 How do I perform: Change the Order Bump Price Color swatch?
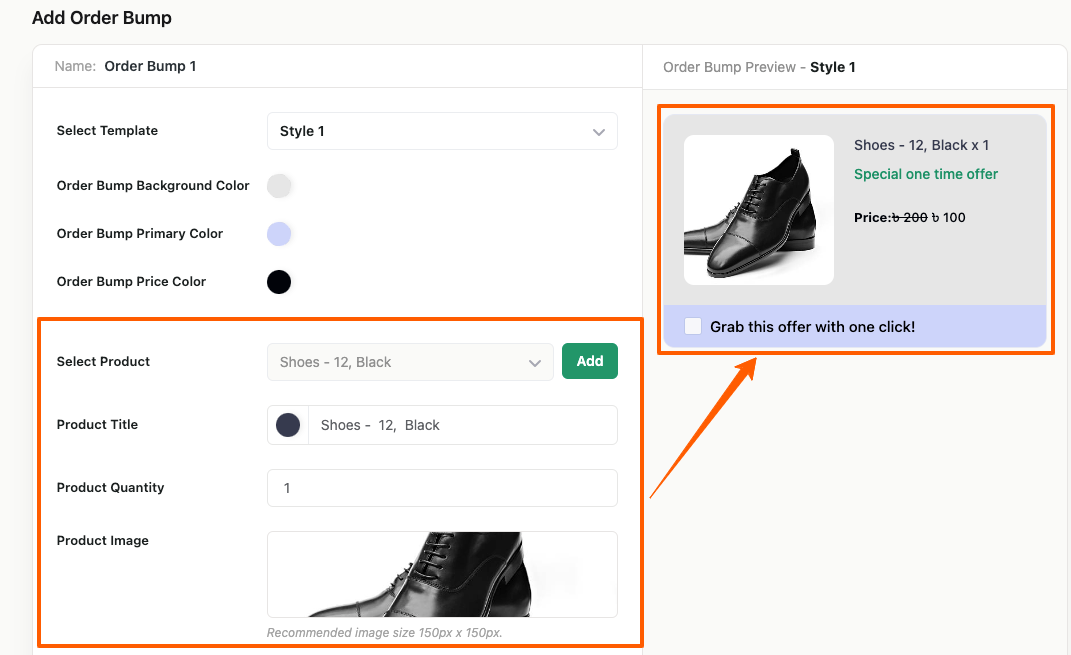coord(279,282)
